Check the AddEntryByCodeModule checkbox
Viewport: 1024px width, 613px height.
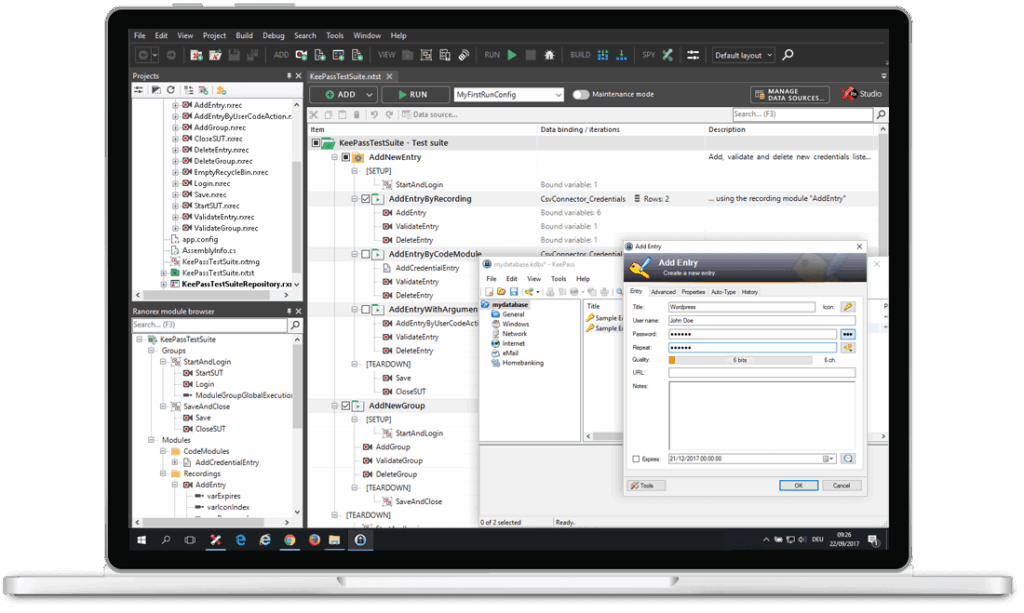(366, 255)
